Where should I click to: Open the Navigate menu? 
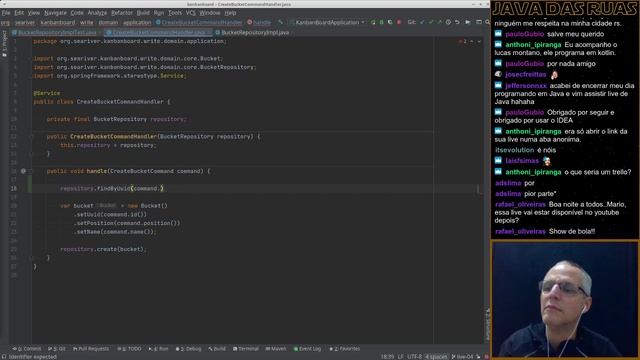click(55, 13)
